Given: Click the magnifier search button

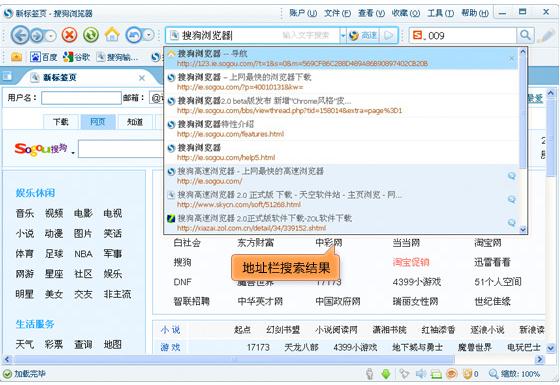Looking at the screenshot, I should [x=525, y=35].
